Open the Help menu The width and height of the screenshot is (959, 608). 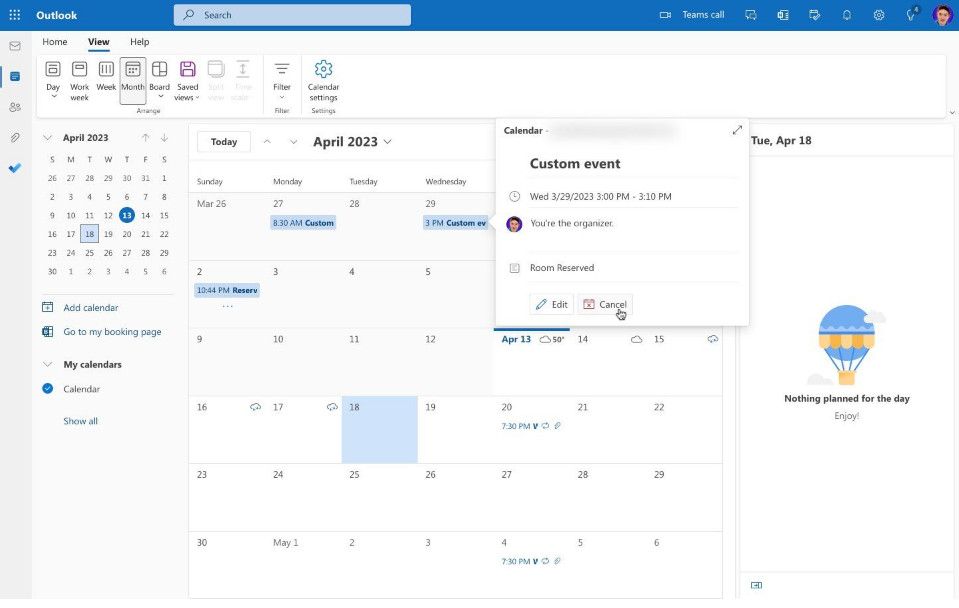(x=139, y=42)
